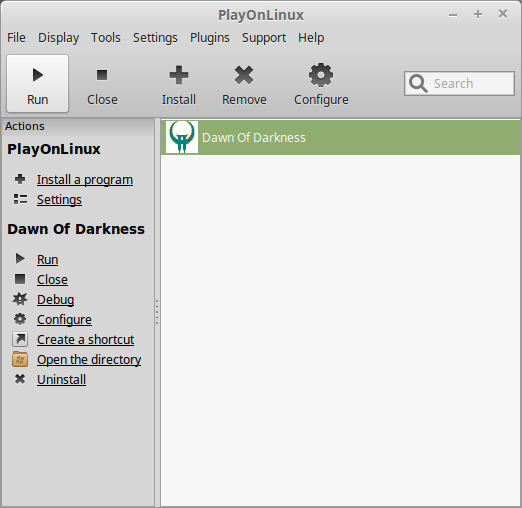Click the Close link in sidebar
Image resolution: width=522 pixels, height=508 pixels.
pyautogui.click(x=52, y=279)
